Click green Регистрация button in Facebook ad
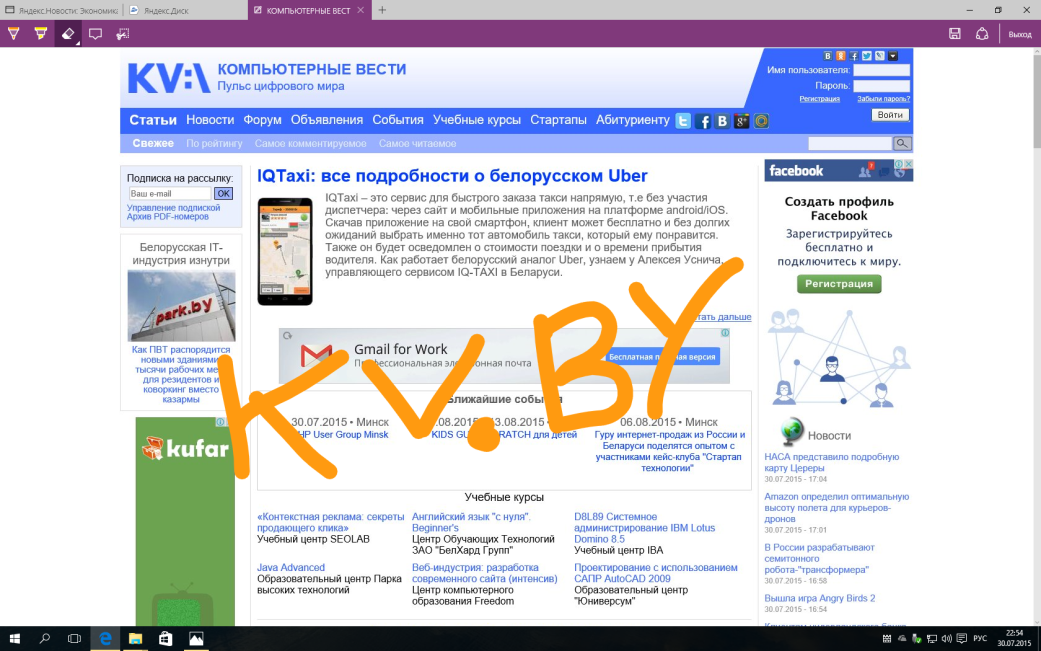Image resolution: width=1041 pixels, height=651 pixels. 839,283
